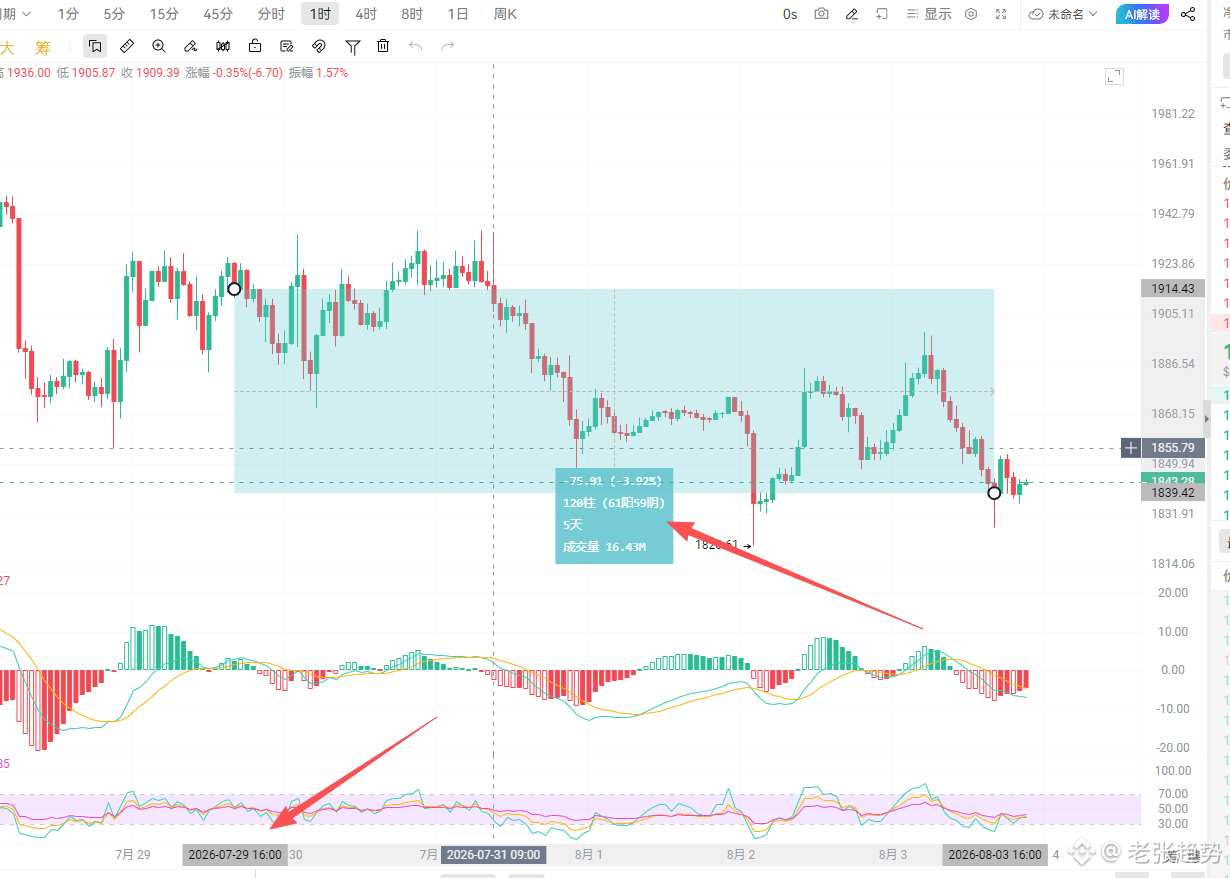The height and width of the screenshot is (878, 1230).
Task: Click the 8月 1 date on time axis
Action: pos(589,855)
